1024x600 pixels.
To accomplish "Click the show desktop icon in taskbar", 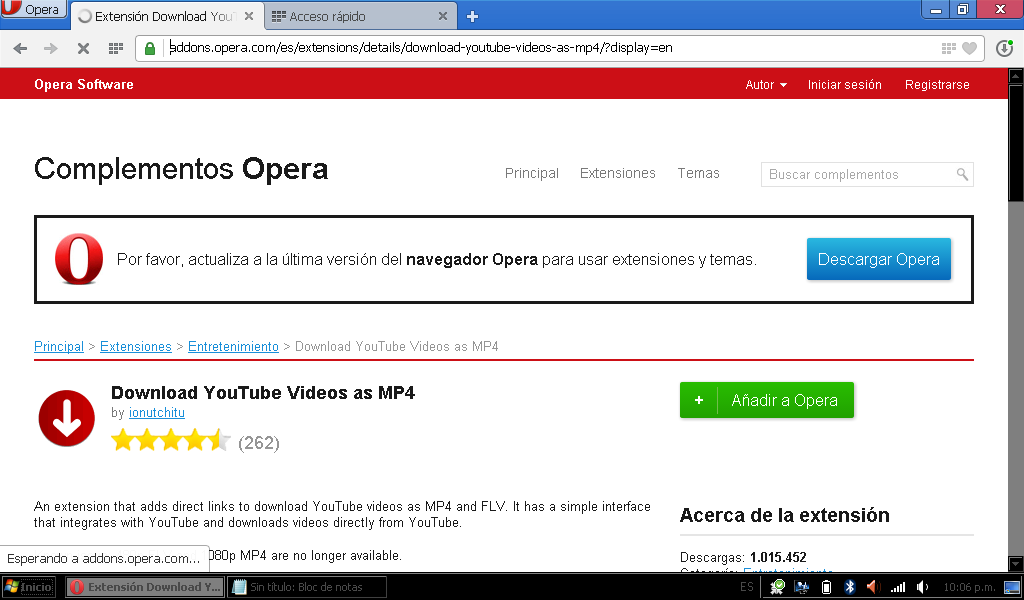I will 1012,587.
